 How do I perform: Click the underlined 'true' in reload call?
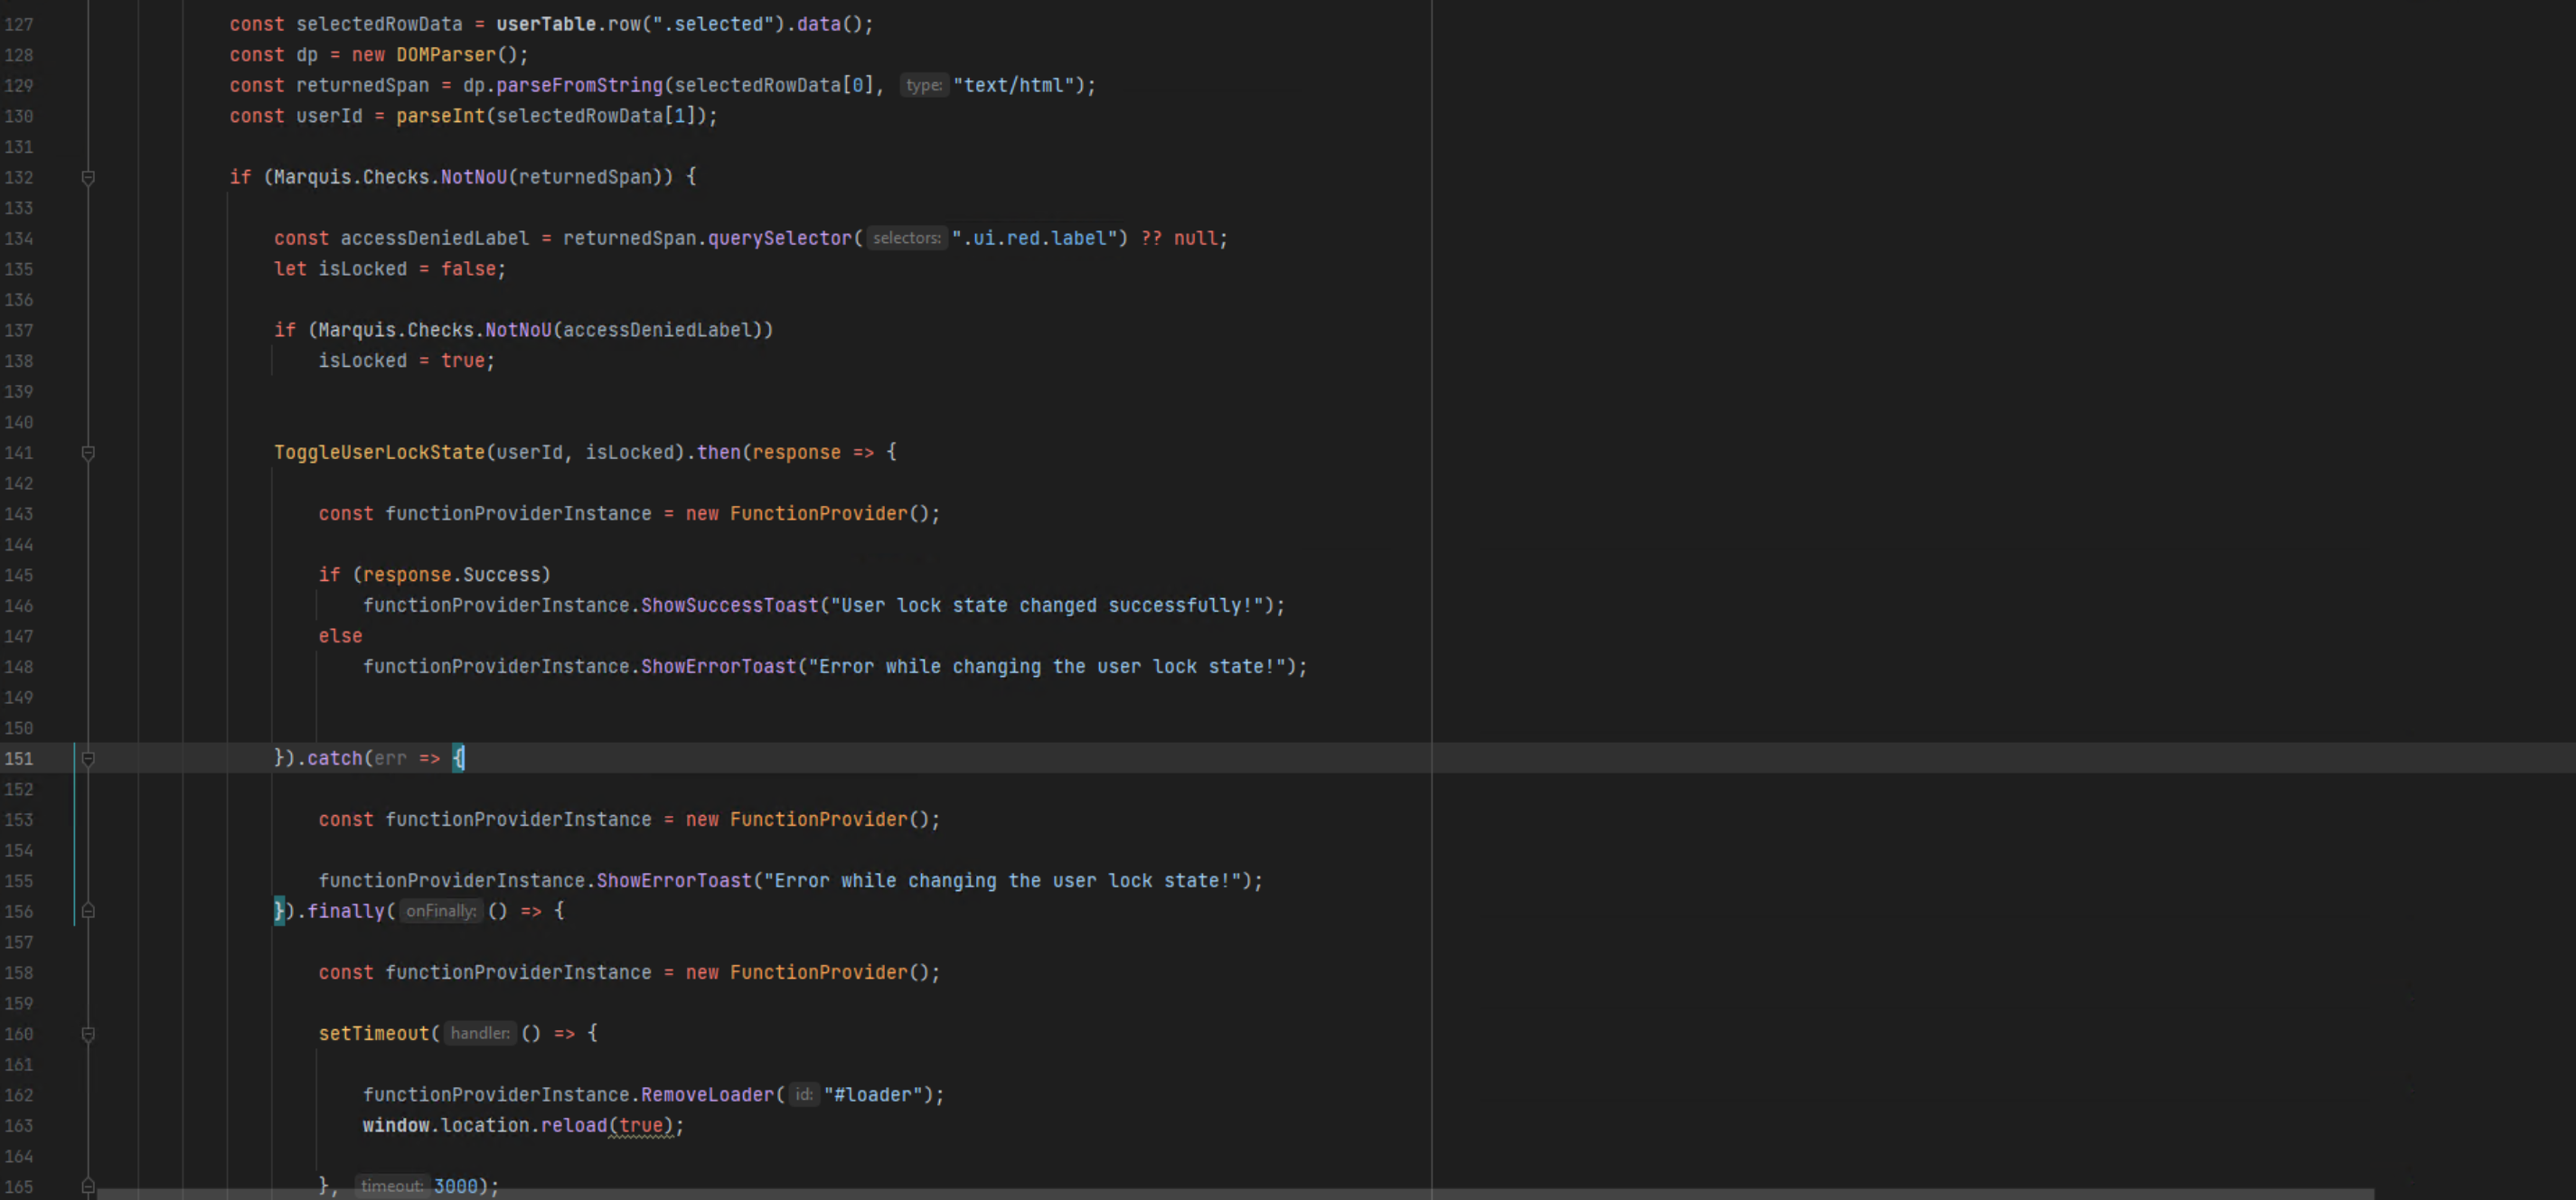[x=640, y=1126]
